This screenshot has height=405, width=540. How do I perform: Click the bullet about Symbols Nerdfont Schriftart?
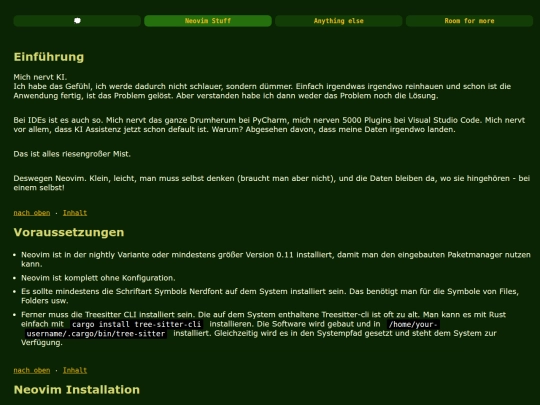point(270,296)
